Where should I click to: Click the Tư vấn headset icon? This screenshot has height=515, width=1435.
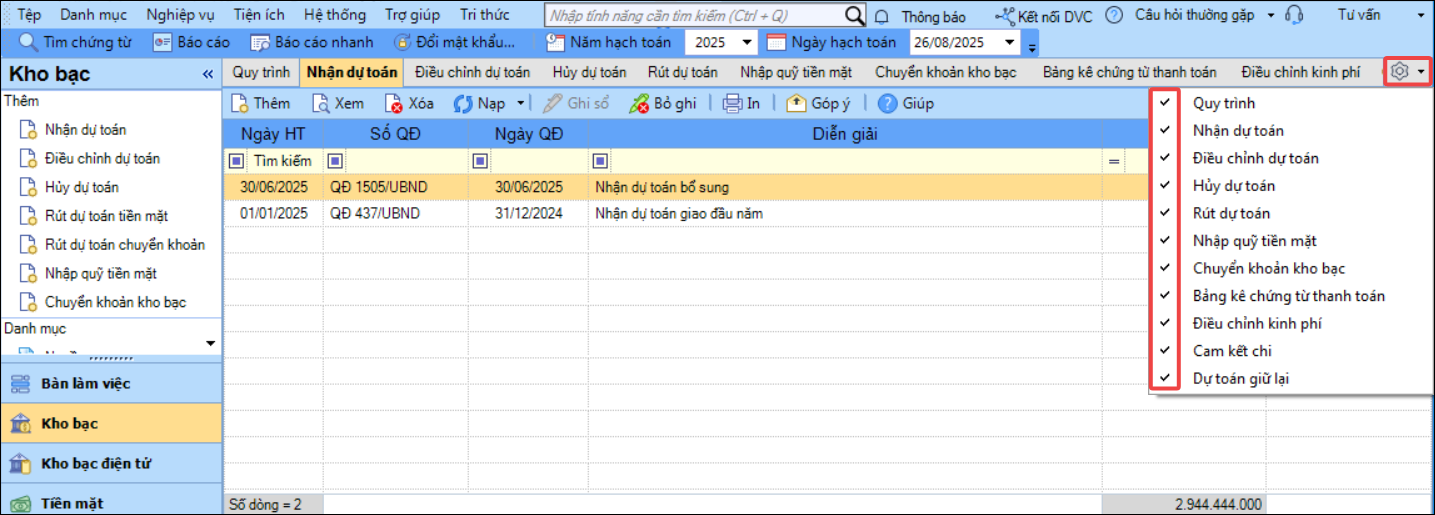1294,15
